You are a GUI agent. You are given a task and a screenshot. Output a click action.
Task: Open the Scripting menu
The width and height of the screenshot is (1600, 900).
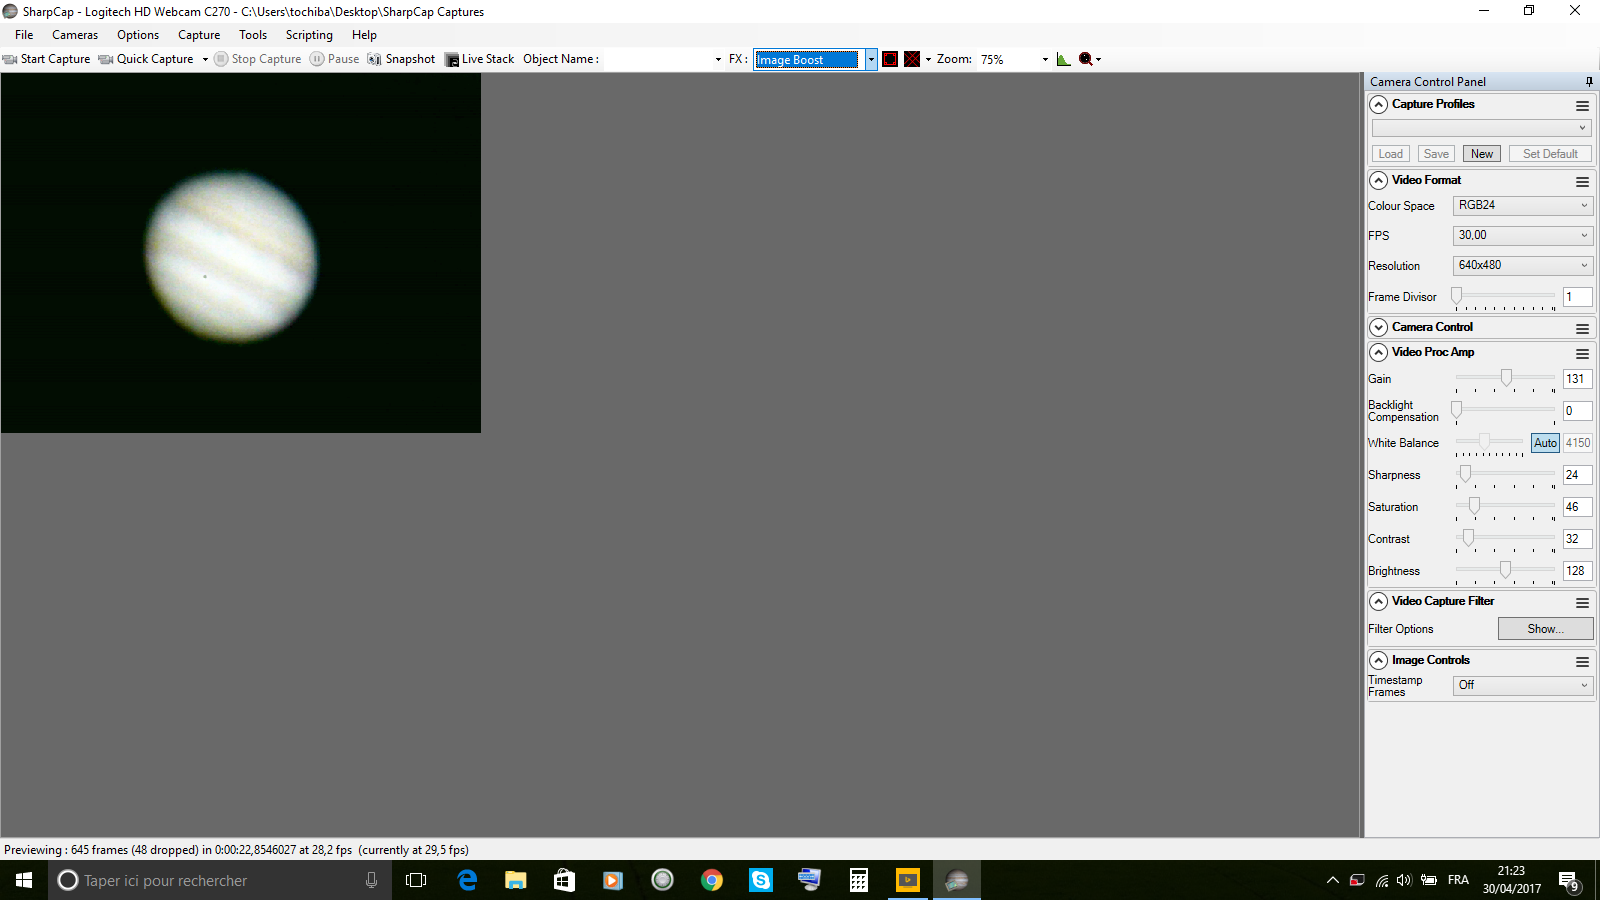309,34
